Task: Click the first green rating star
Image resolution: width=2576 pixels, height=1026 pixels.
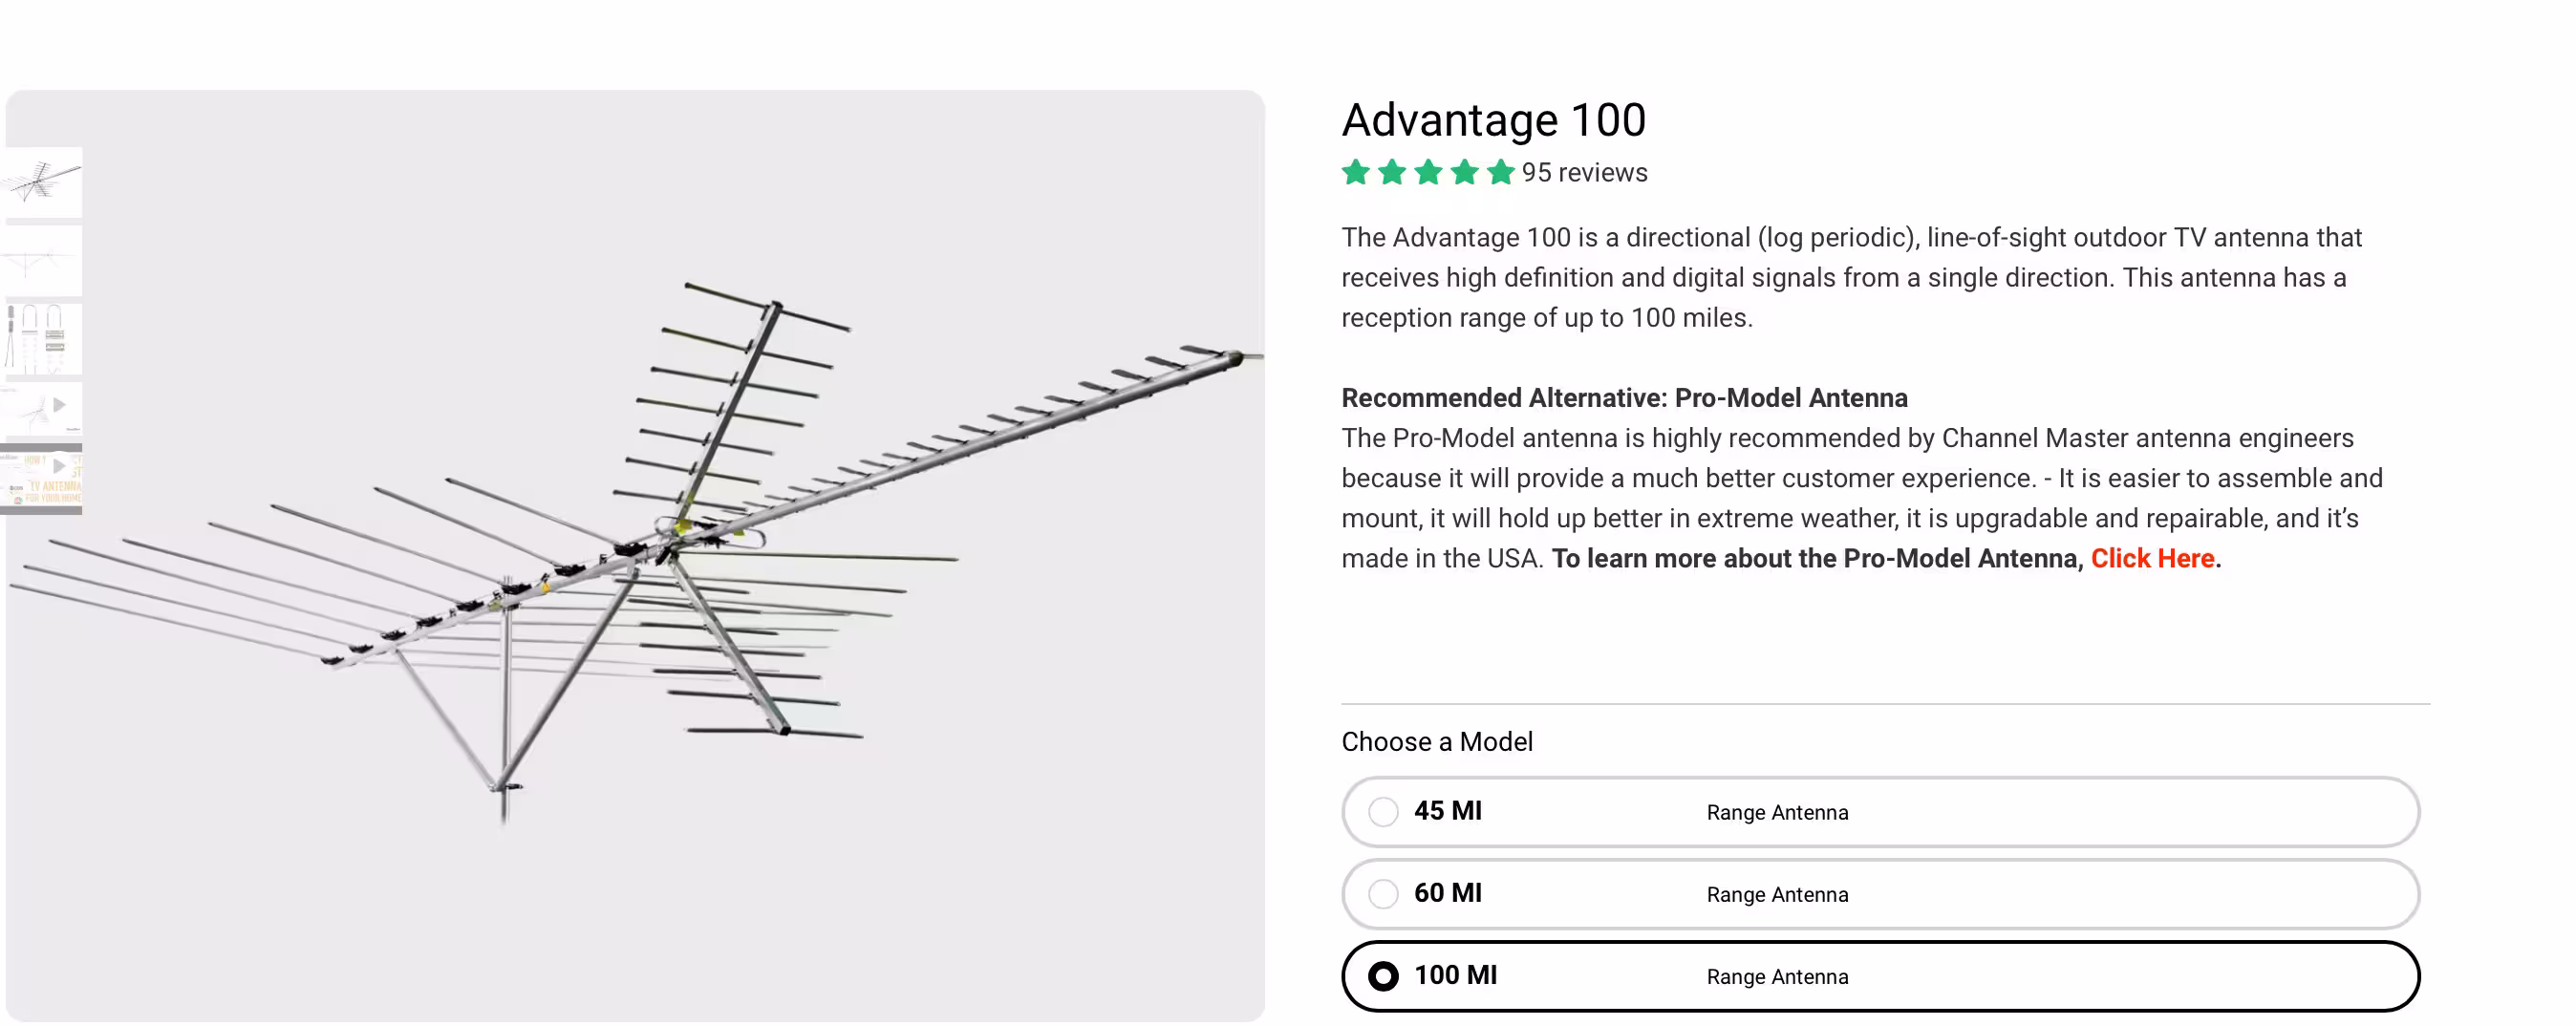Action: (x=1356, y=172)
